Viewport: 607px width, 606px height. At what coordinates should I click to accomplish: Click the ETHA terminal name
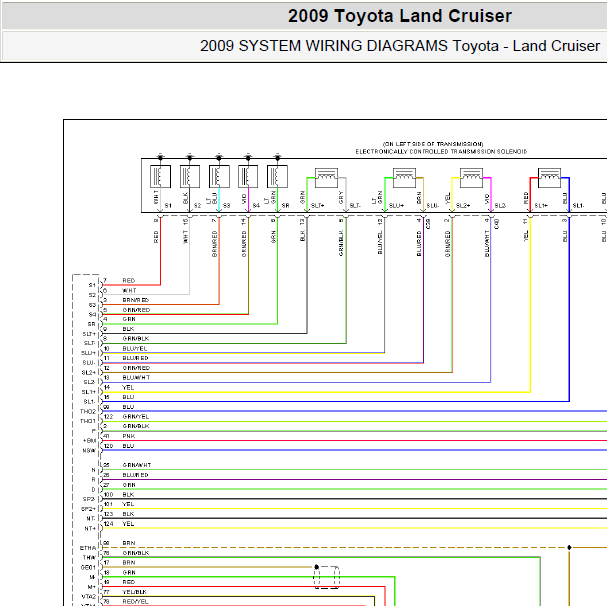tap(88, 548)
